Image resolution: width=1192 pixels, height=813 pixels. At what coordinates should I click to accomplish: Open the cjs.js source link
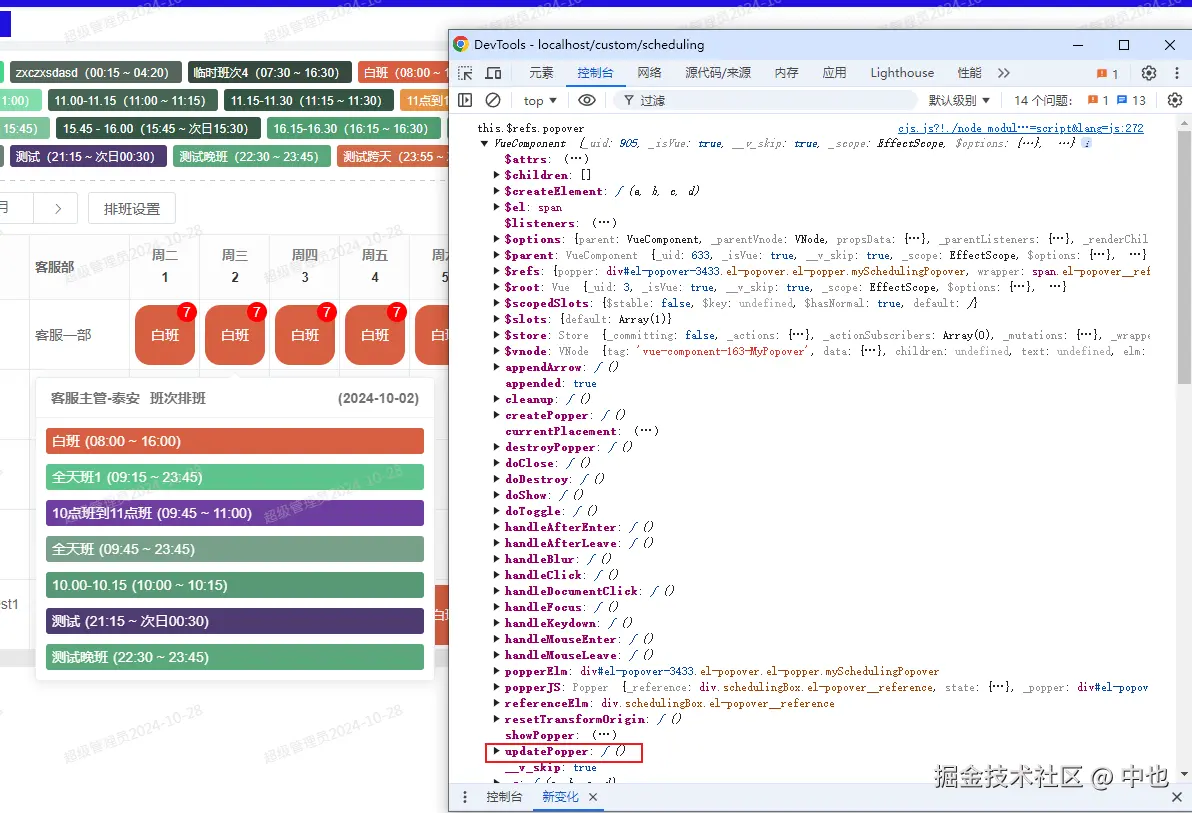(x=1020, y=128)
